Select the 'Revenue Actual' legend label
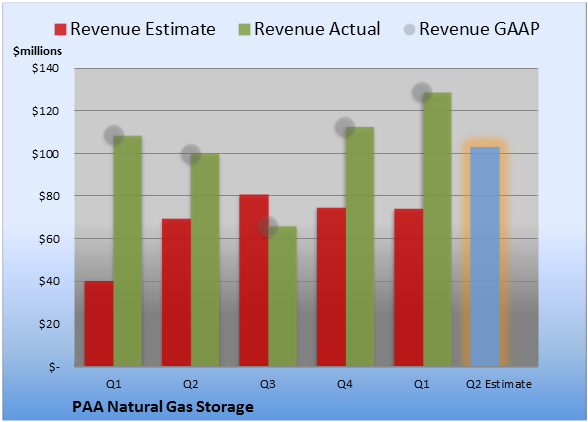This screenshot has height=422, width=588. [317, 29]
